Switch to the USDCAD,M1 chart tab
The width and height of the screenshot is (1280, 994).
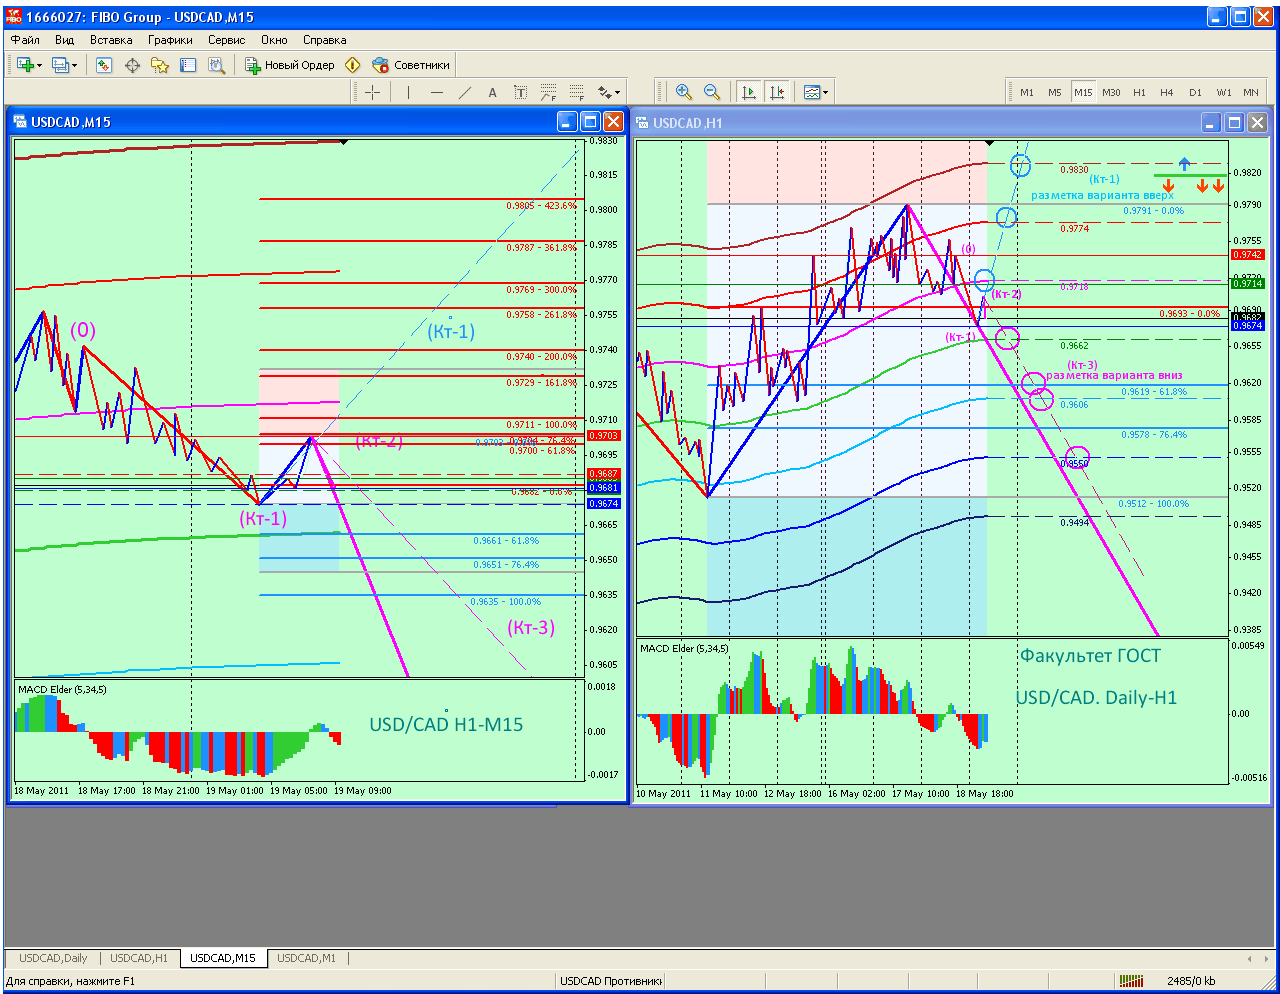pos(306,958)
